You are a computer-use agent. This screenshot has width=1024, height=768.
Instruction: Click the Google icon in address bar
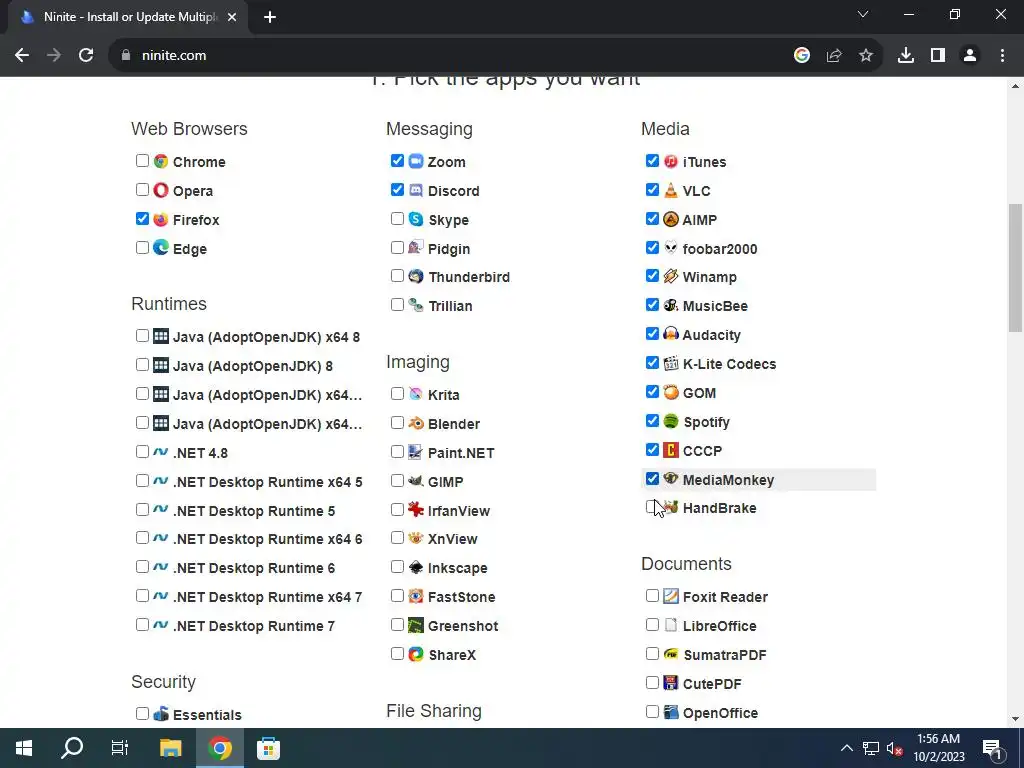click(802, 56)
